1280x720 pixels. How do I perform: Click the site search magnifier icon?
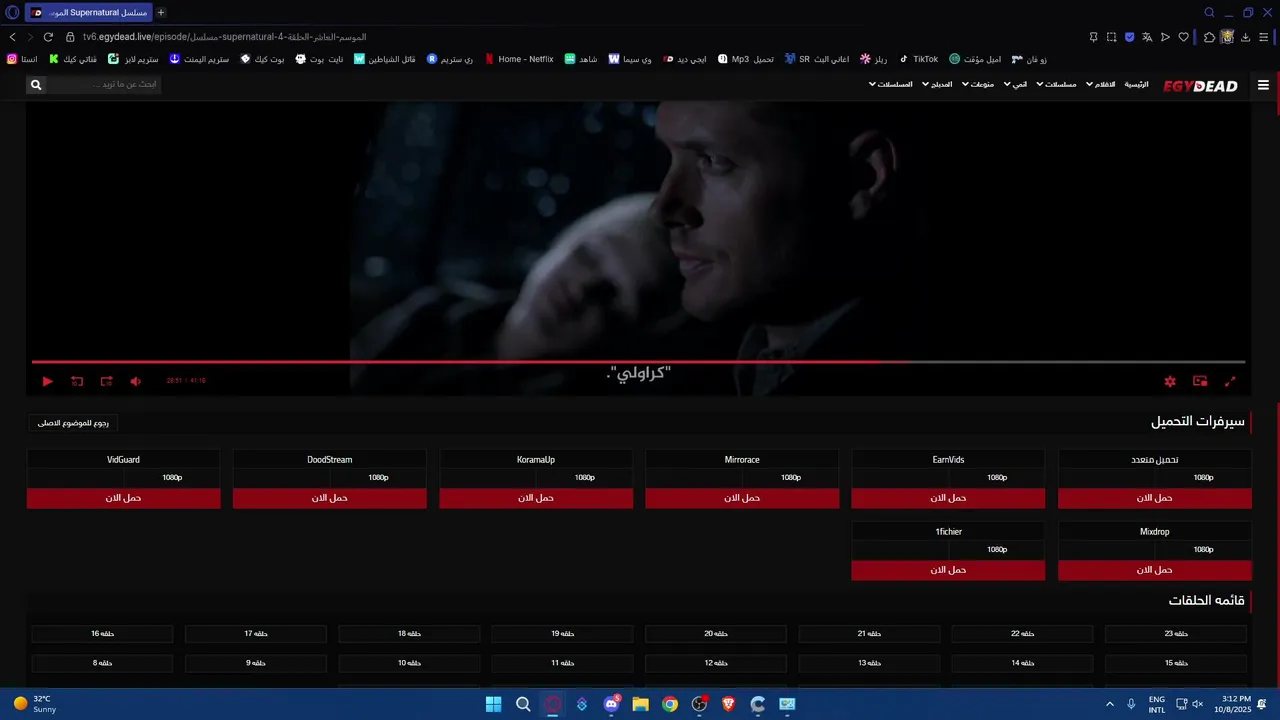pyautogui.click(x=36, y=85)
